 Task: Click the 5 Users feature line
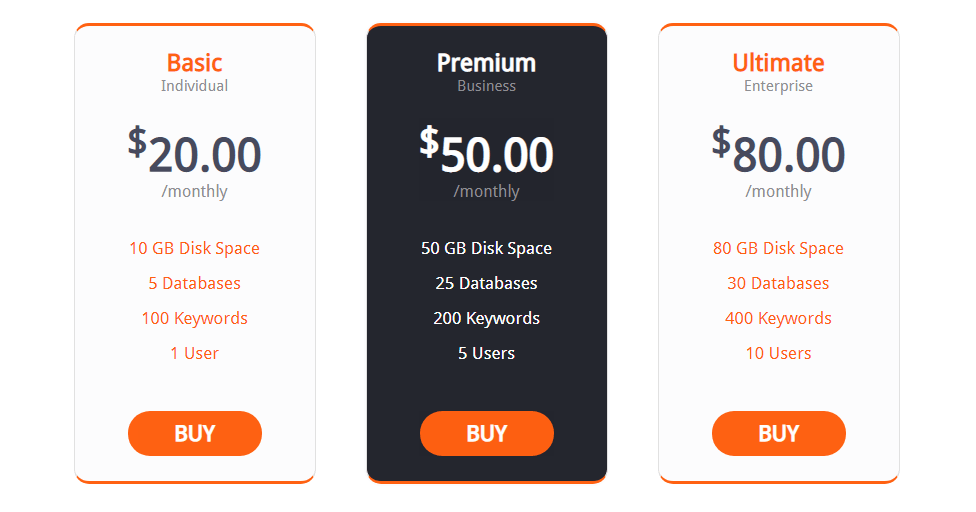(487, 353)
